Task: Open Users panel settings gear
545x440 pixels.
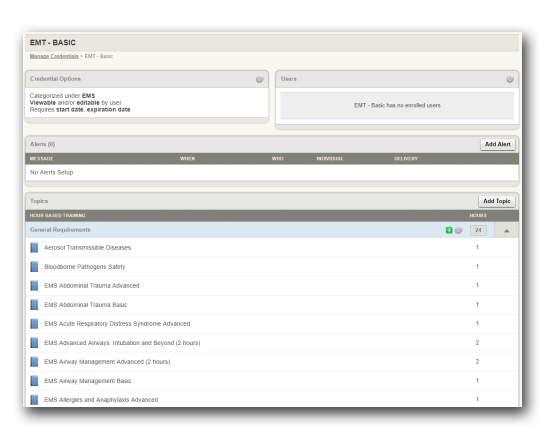Action: click(510, 80)
